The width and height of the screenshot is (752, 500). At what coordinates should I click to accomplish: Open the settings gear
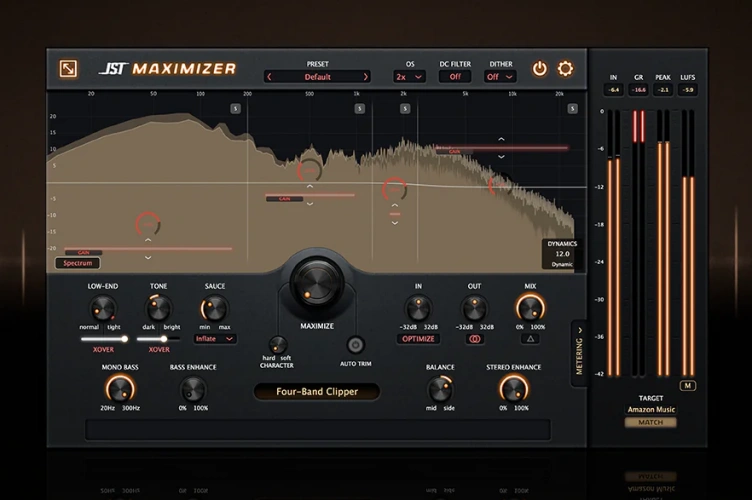pos(565,69)
